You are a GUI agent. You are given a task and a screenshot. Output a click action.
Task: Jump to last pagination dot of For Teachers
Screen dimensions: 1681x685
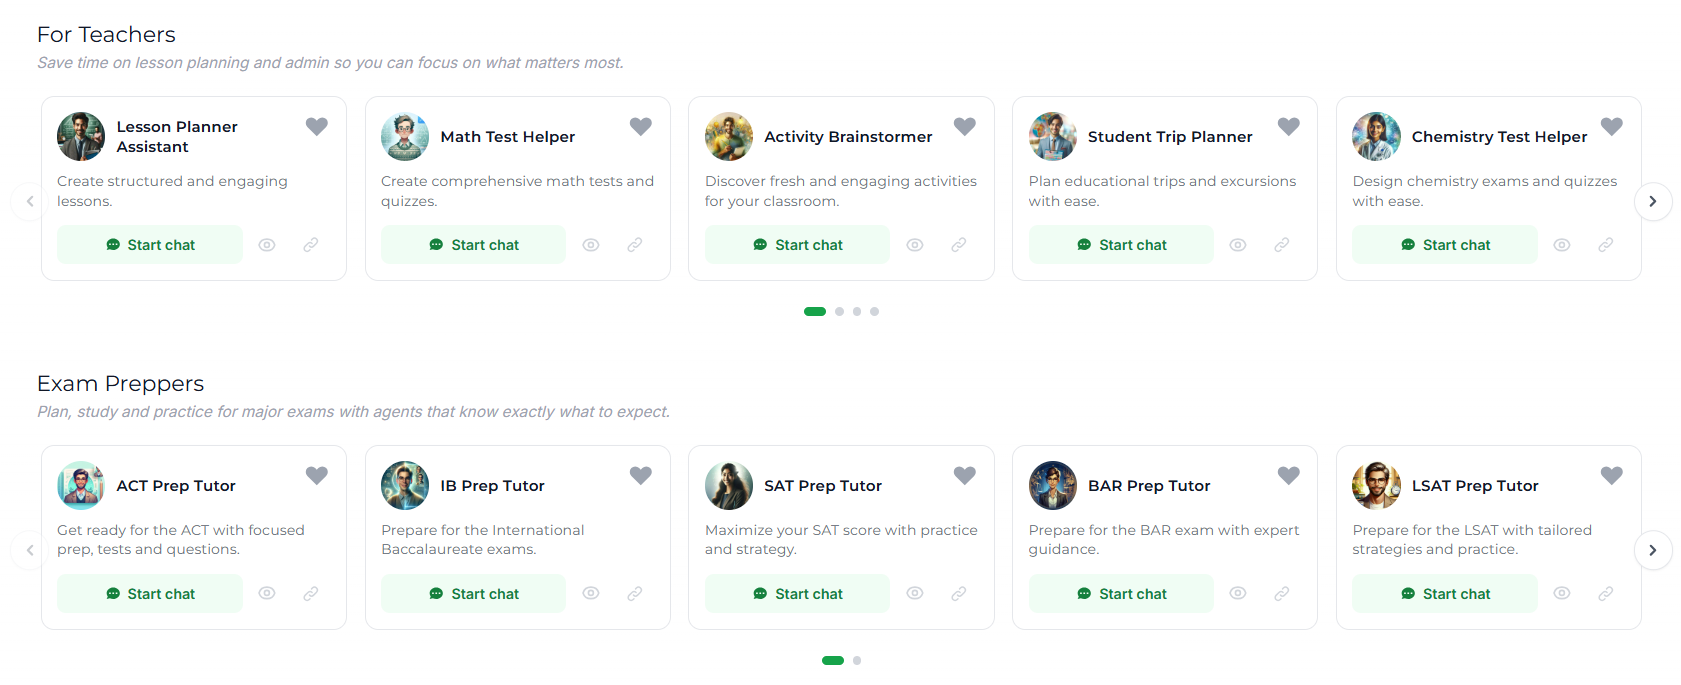click(x=874, y=312)
